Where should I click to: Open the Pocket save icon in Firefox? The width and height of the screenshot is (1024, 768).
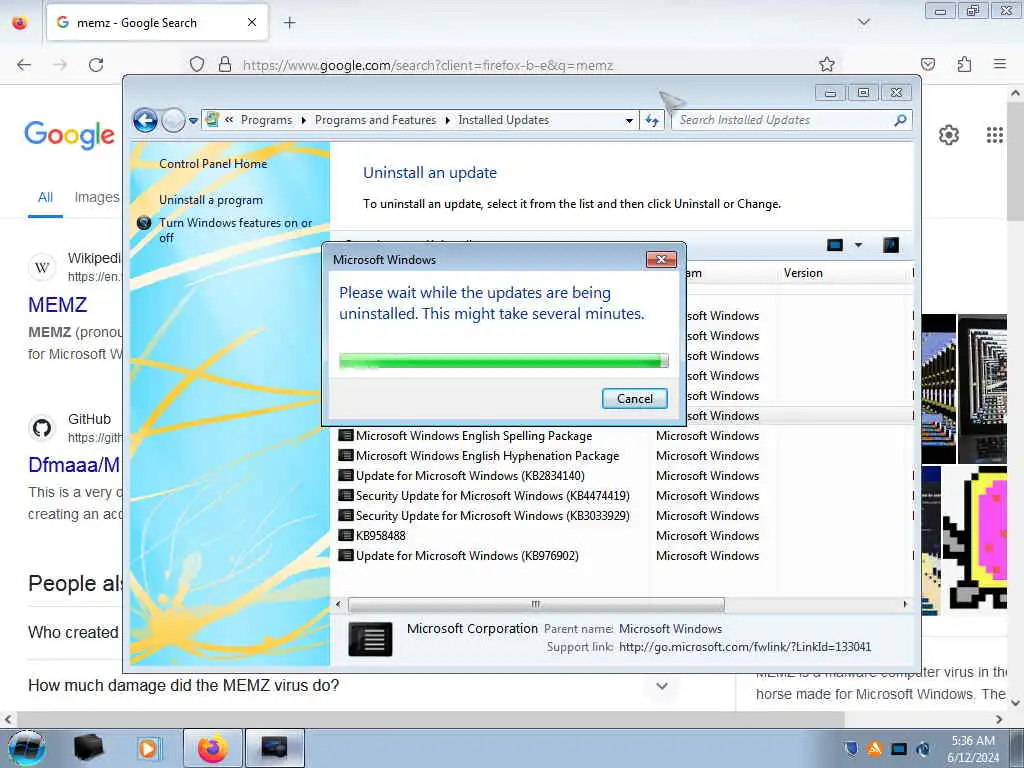point(928,64)
